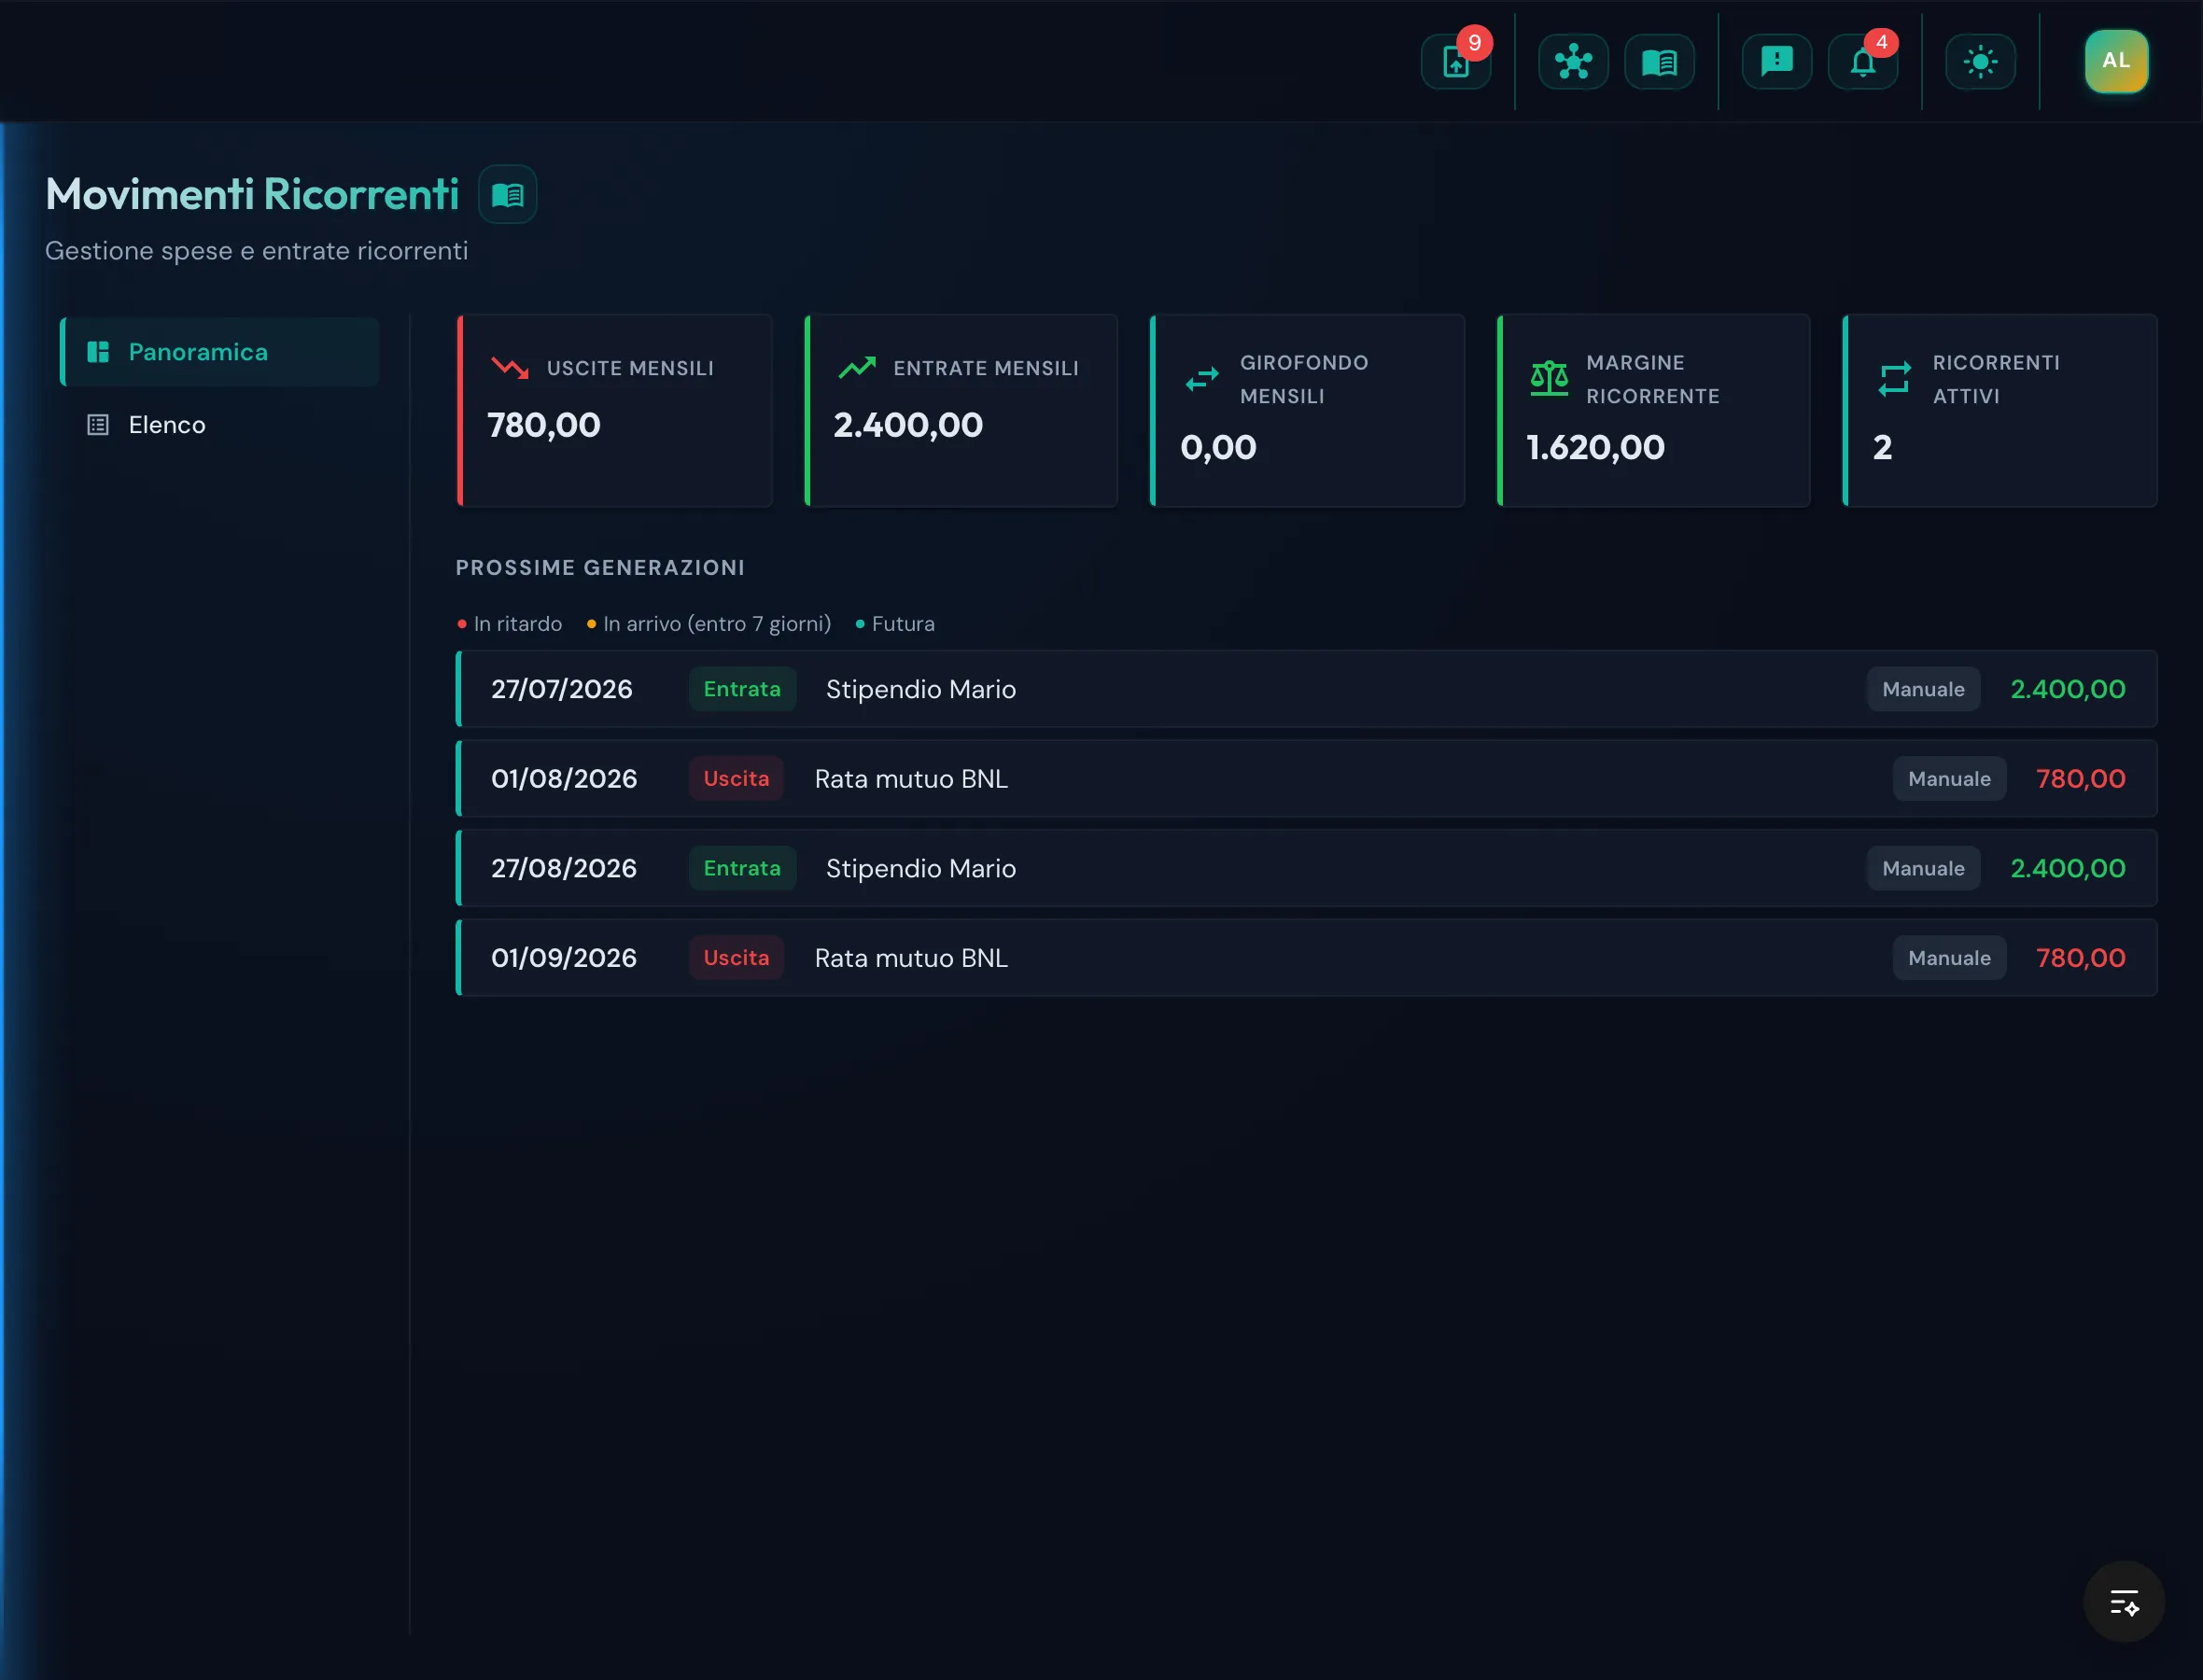Open the Uscite Mensili 780,00 card
Viewport: 2203px width, 1680px height.
[x=614, y=411]
